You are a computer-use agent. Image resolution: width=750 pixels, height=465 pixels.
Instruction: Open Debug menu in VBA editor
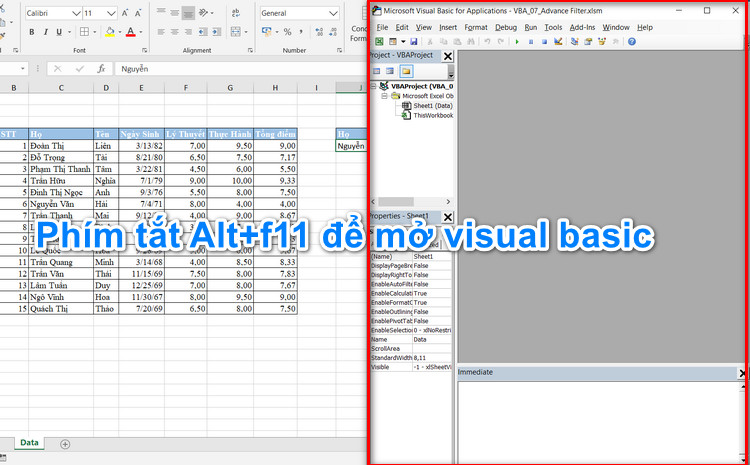pos(506,28)
